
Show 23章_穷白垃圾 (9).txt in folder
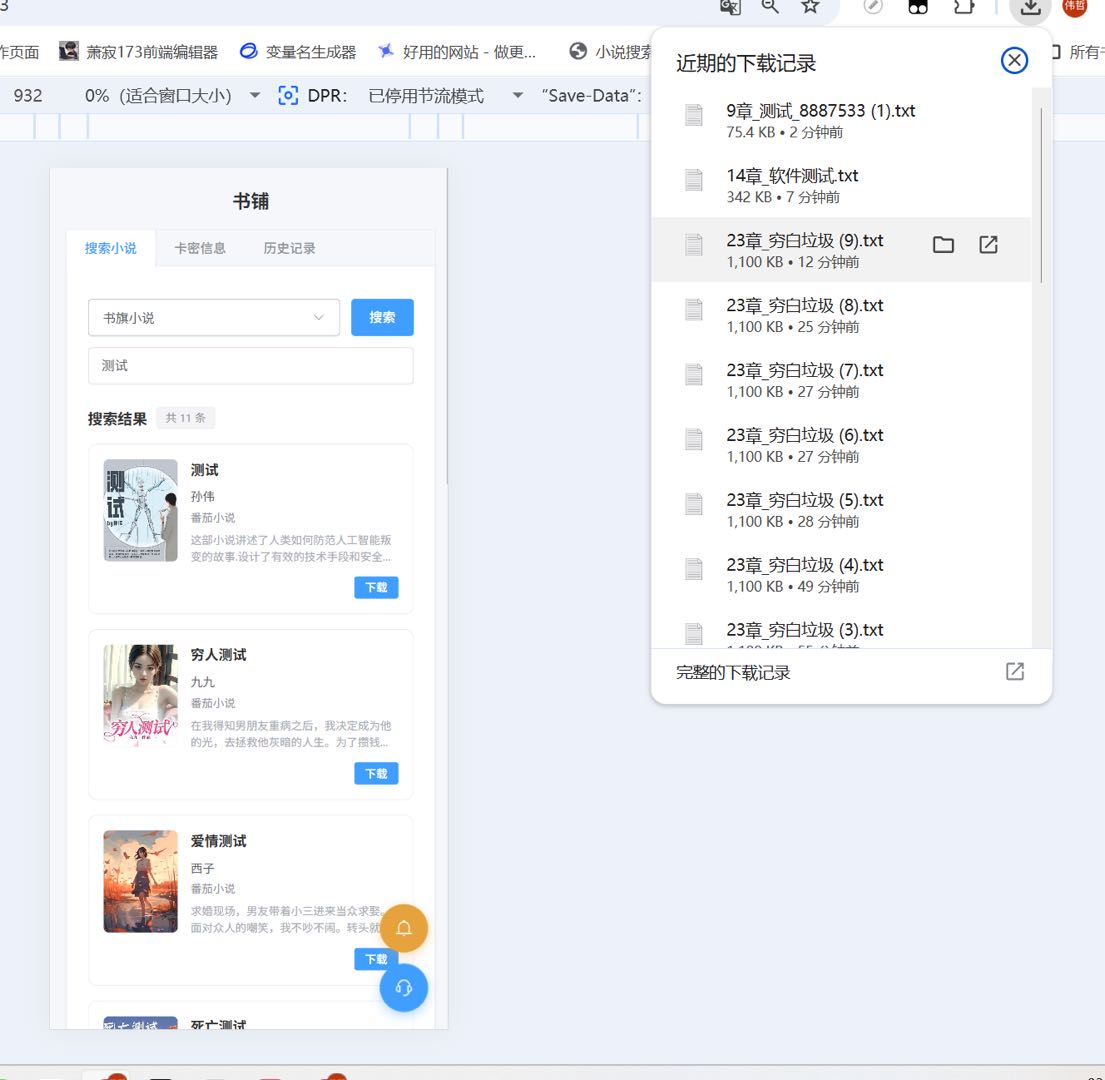pos(943,245)
